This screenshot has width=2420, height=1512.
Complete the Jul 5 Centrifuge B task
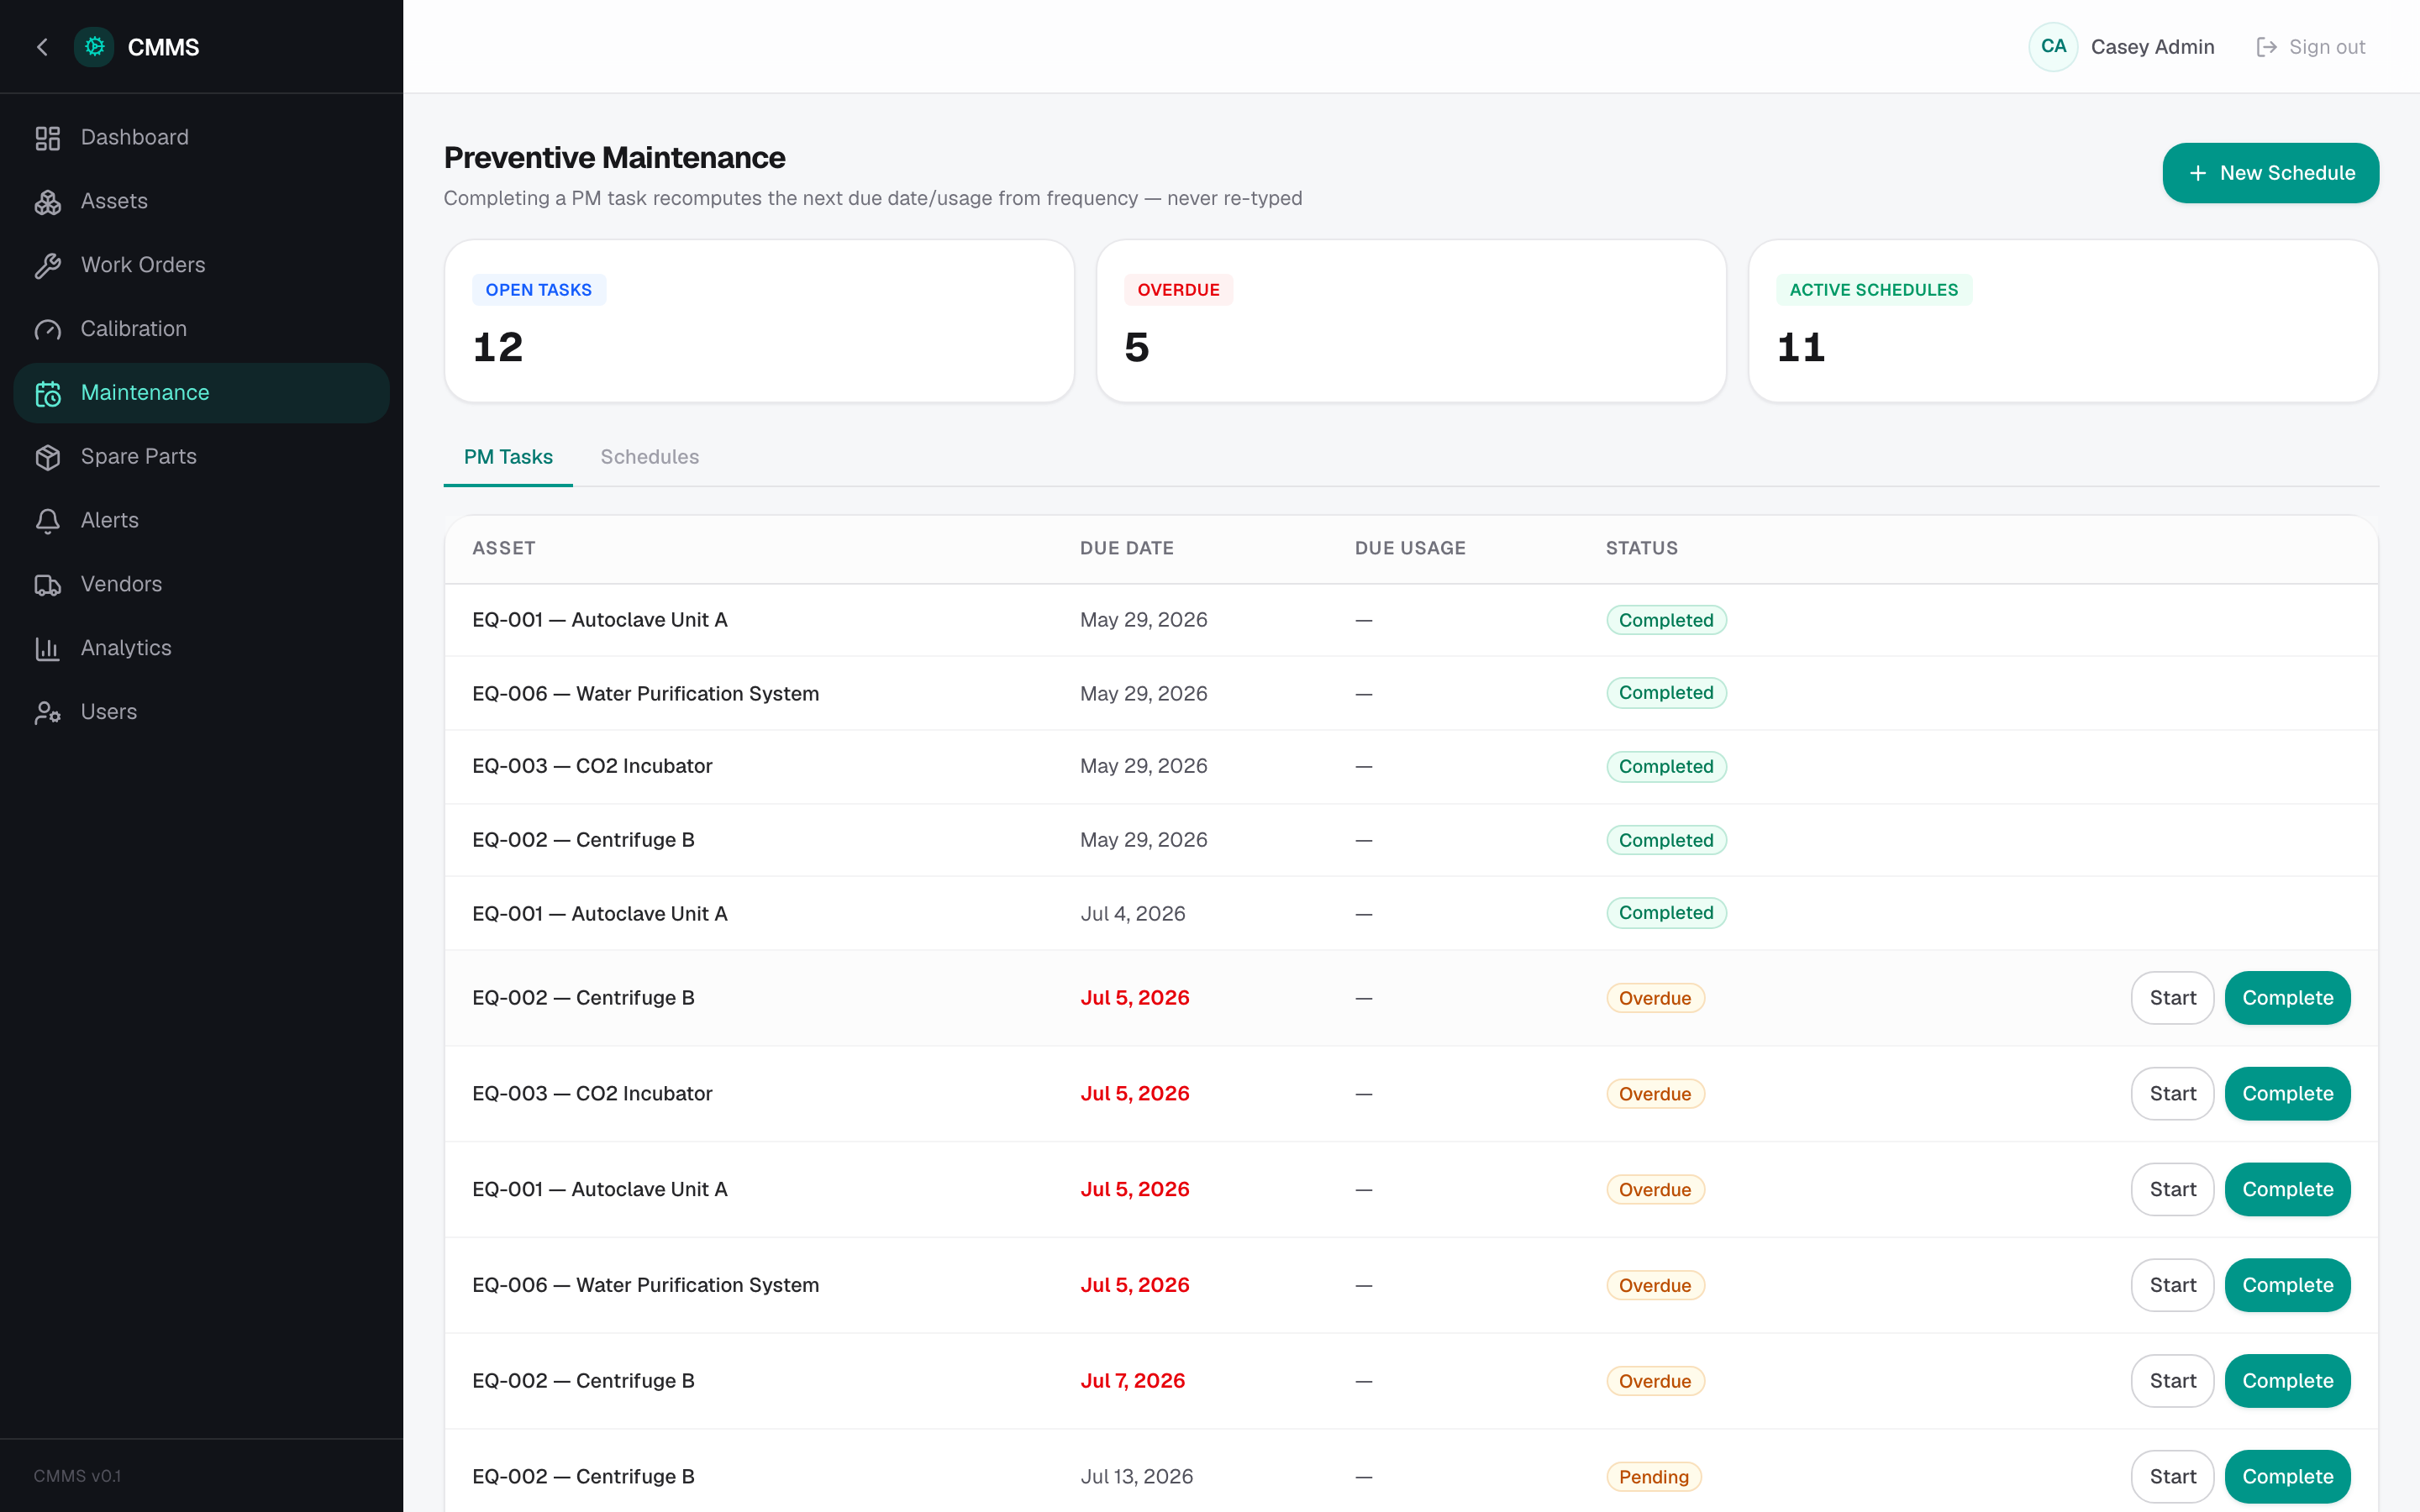point(2287,998)
